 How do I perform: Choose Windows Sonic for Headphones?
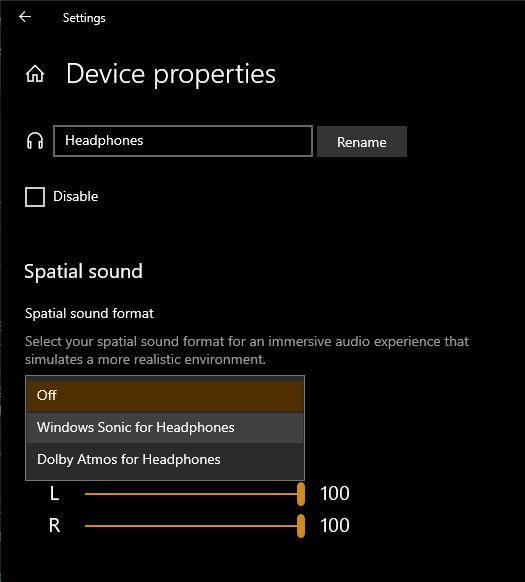coord(165,428)
